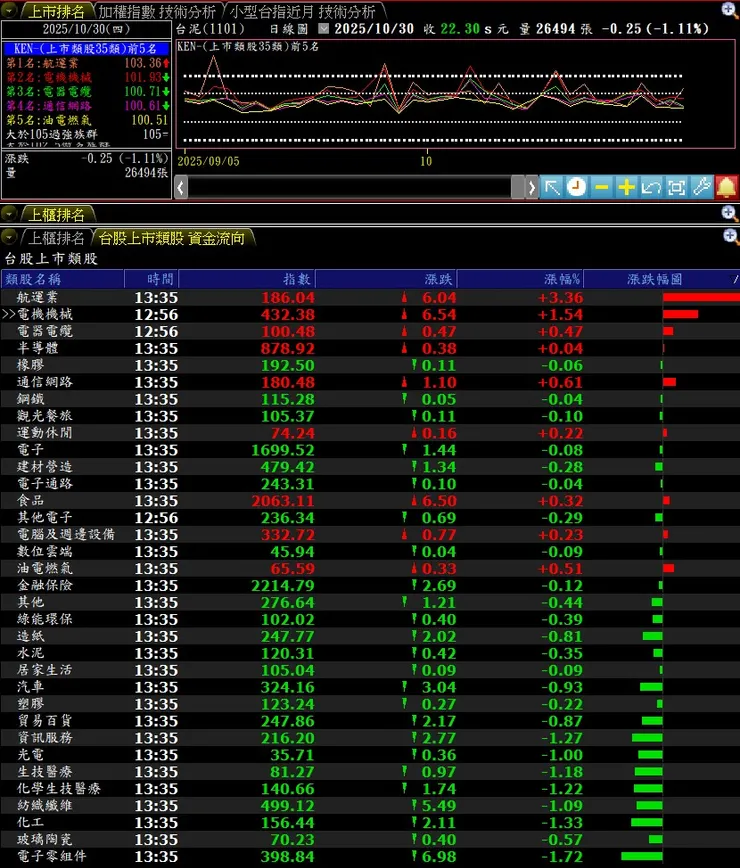Sort by 漲幅% column header
The image size is (740, 868).
point(520,279)
